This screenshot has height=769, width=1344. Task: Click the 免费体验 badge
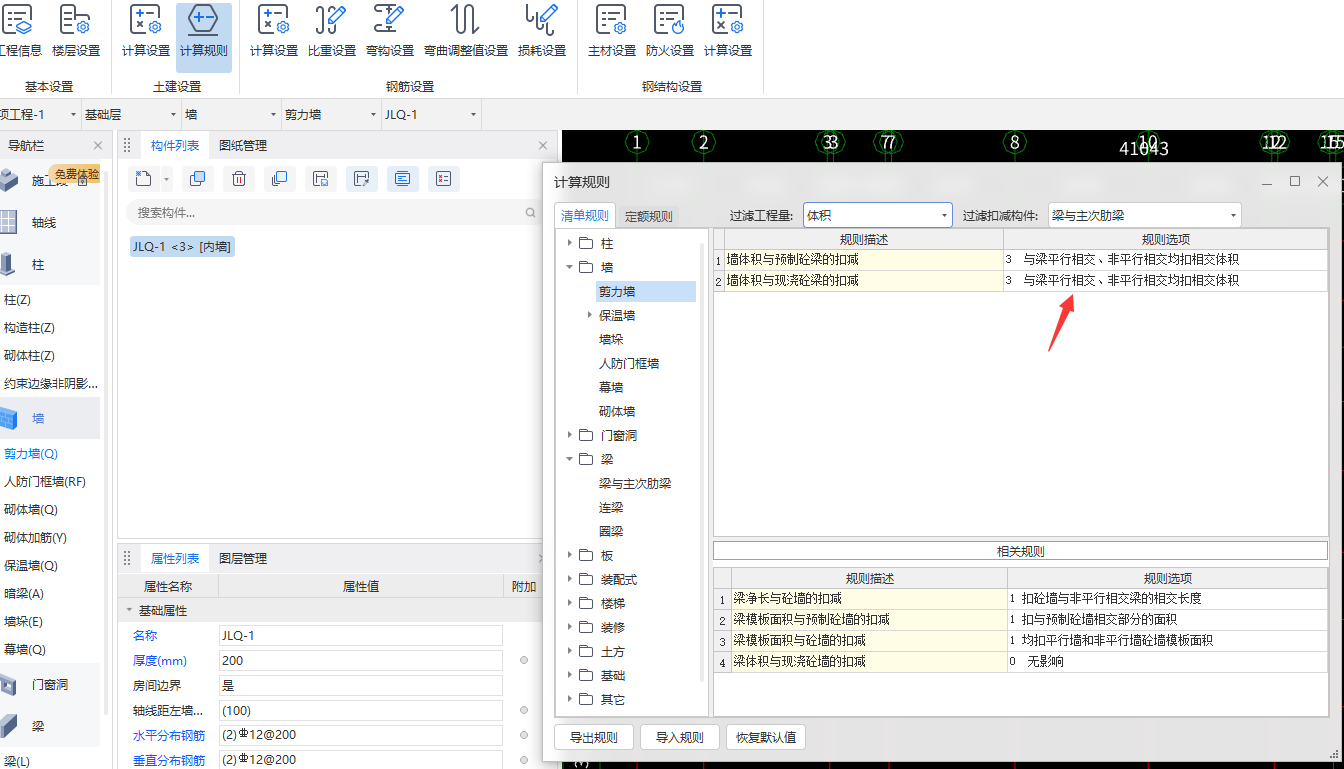[77, 174]
